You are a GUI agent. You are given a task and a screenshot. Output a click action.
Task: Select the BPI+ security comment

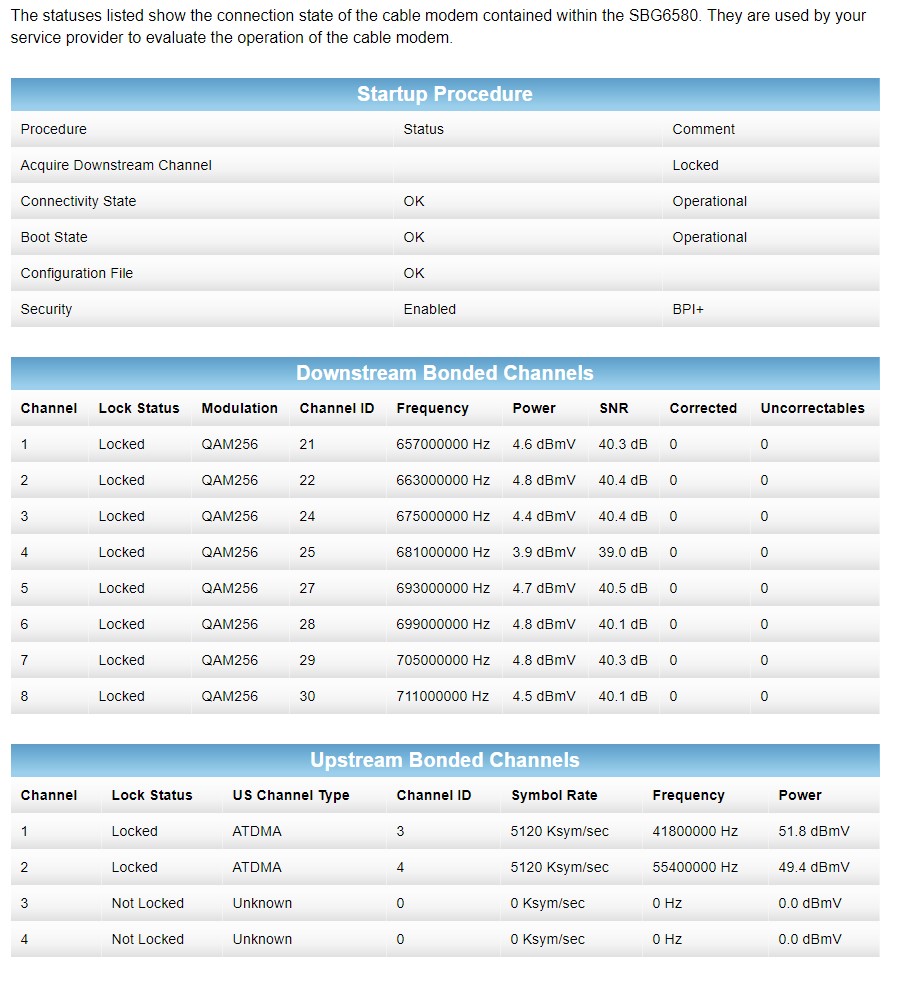pos(688,309)
